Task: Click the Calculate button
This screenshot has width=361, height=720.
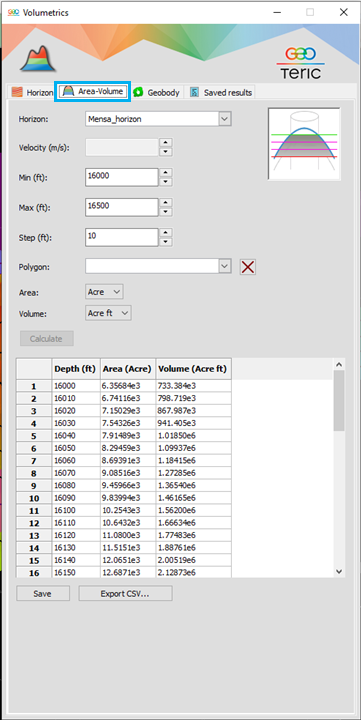Action: [46, 339]
